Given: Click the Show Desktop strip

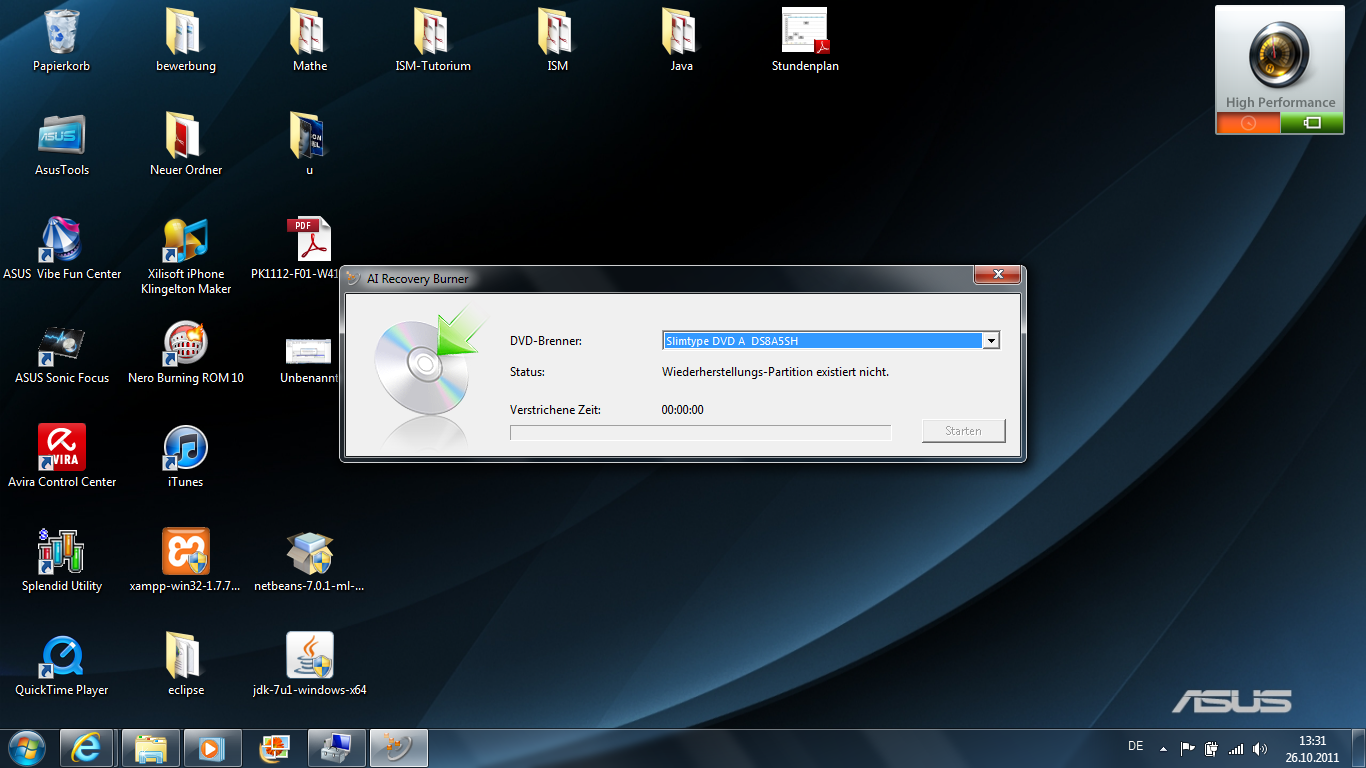Looking at the screenshot, I should [x=1359, y=748].
